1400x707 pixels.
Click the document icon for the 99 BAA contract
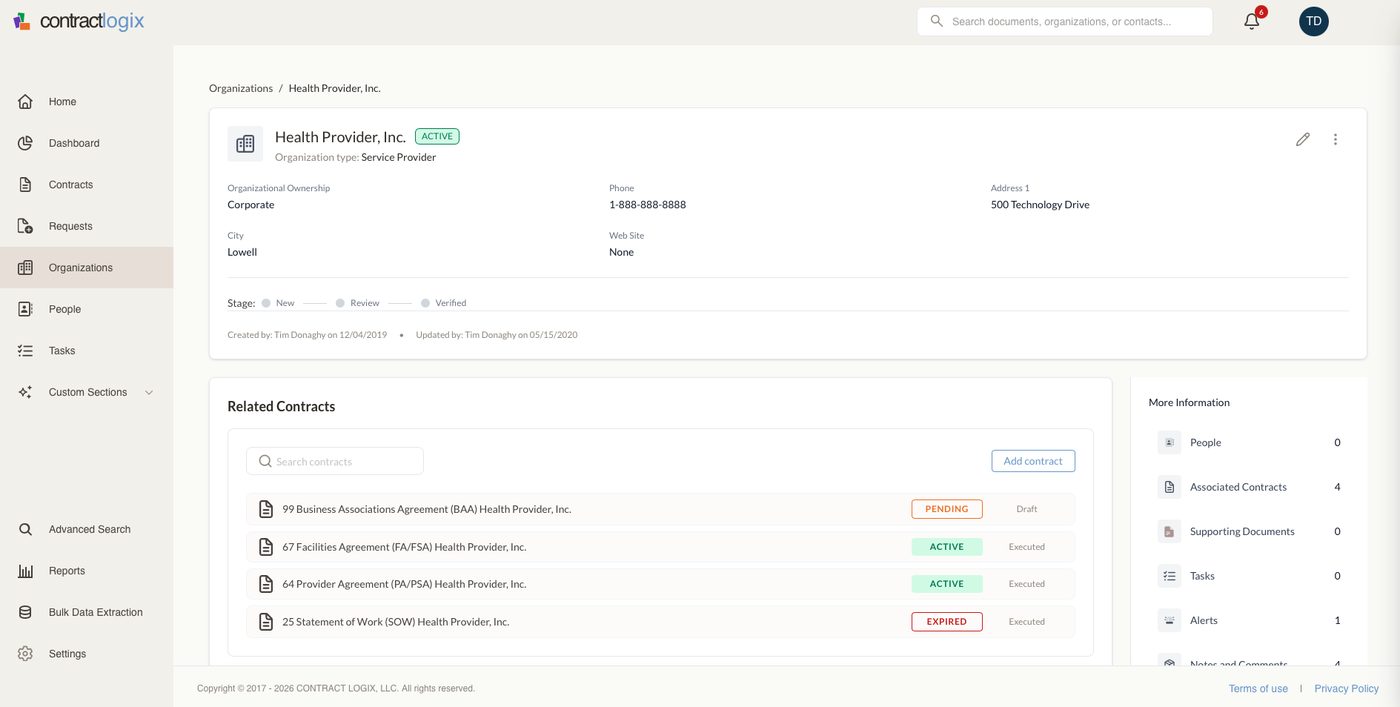tap(266, 509)
